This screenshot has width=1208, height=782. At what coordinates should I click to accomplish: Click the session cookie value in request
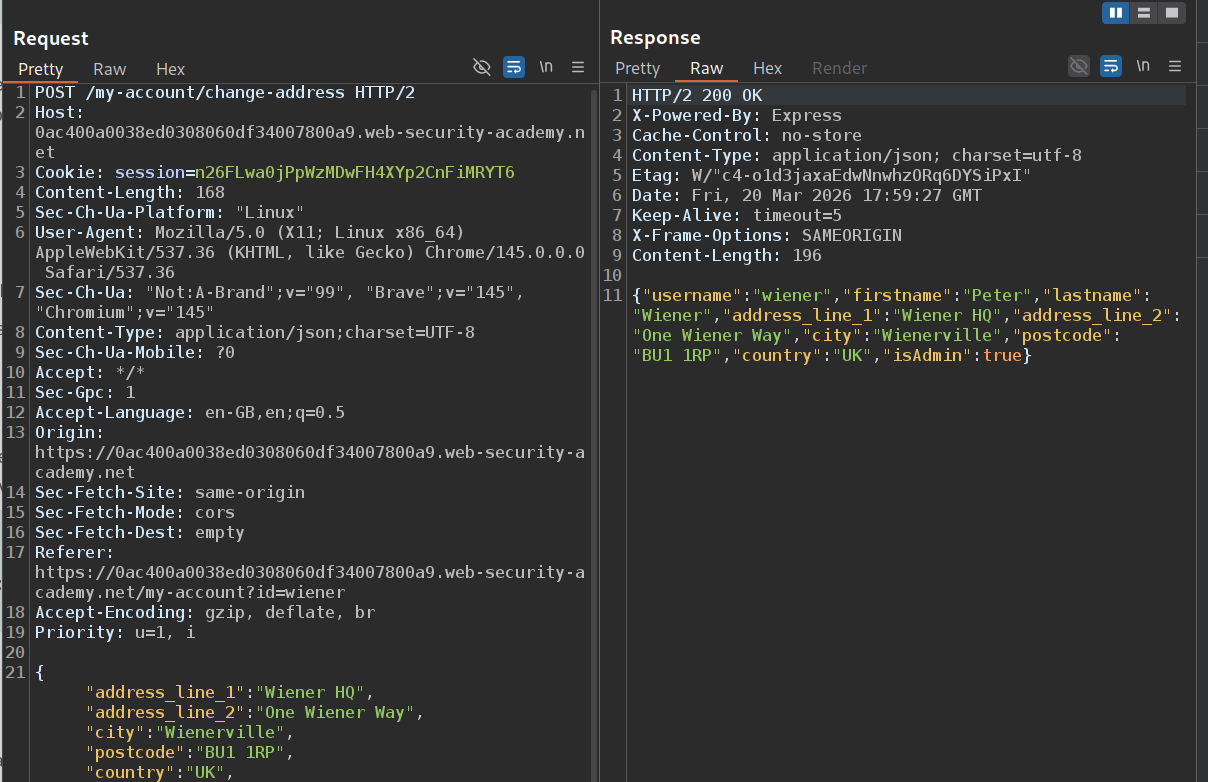pos(354,172)
